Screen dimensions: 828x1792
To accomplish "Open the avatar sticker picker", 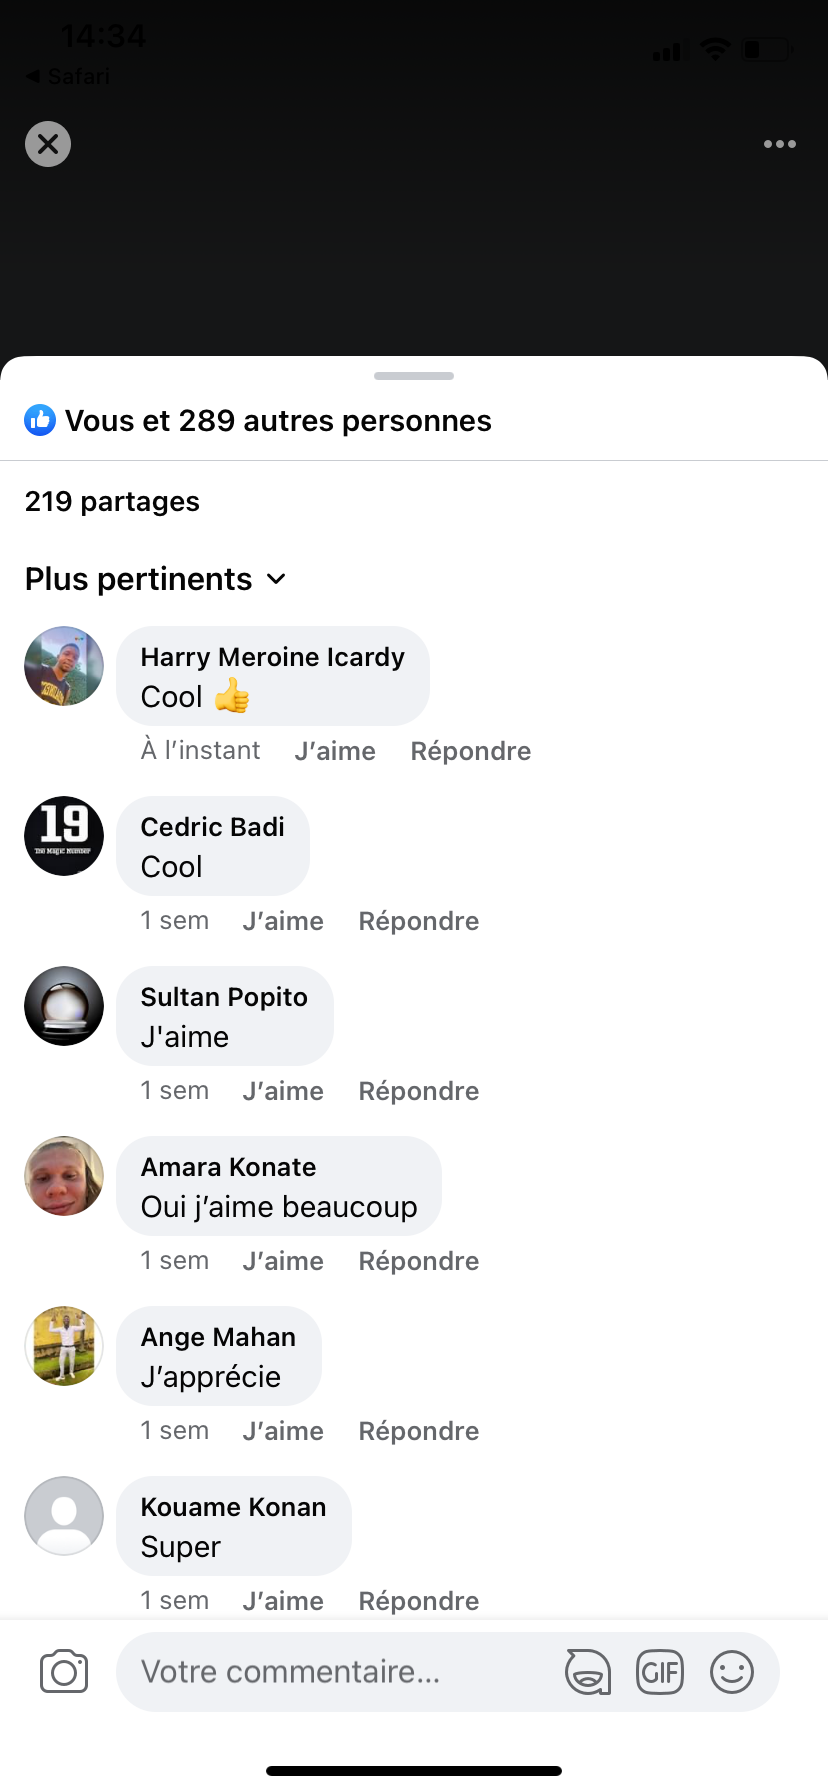I will point(588,1671).
